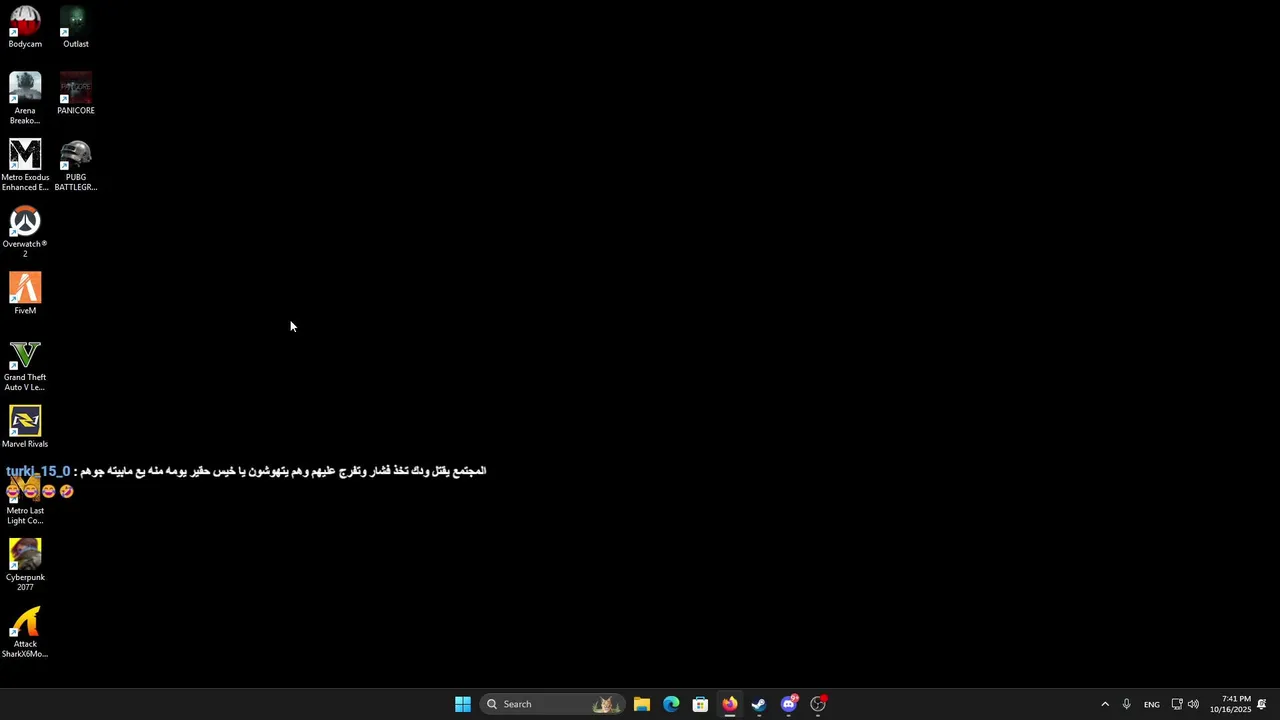Select the Attack Shark X6 mouse icon

(x=25, y=632)
